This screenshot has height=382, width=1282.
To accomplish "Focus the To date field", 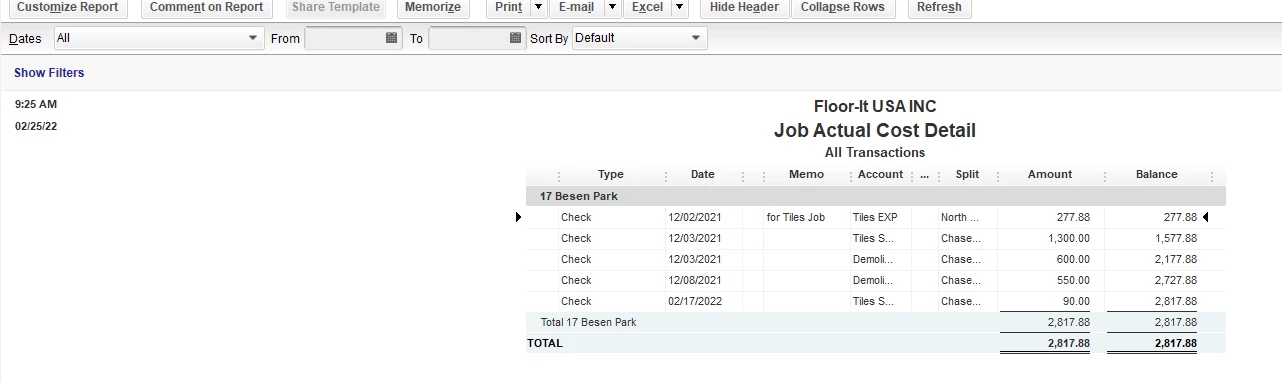I will pyautogui.click(x=468, y=38).
